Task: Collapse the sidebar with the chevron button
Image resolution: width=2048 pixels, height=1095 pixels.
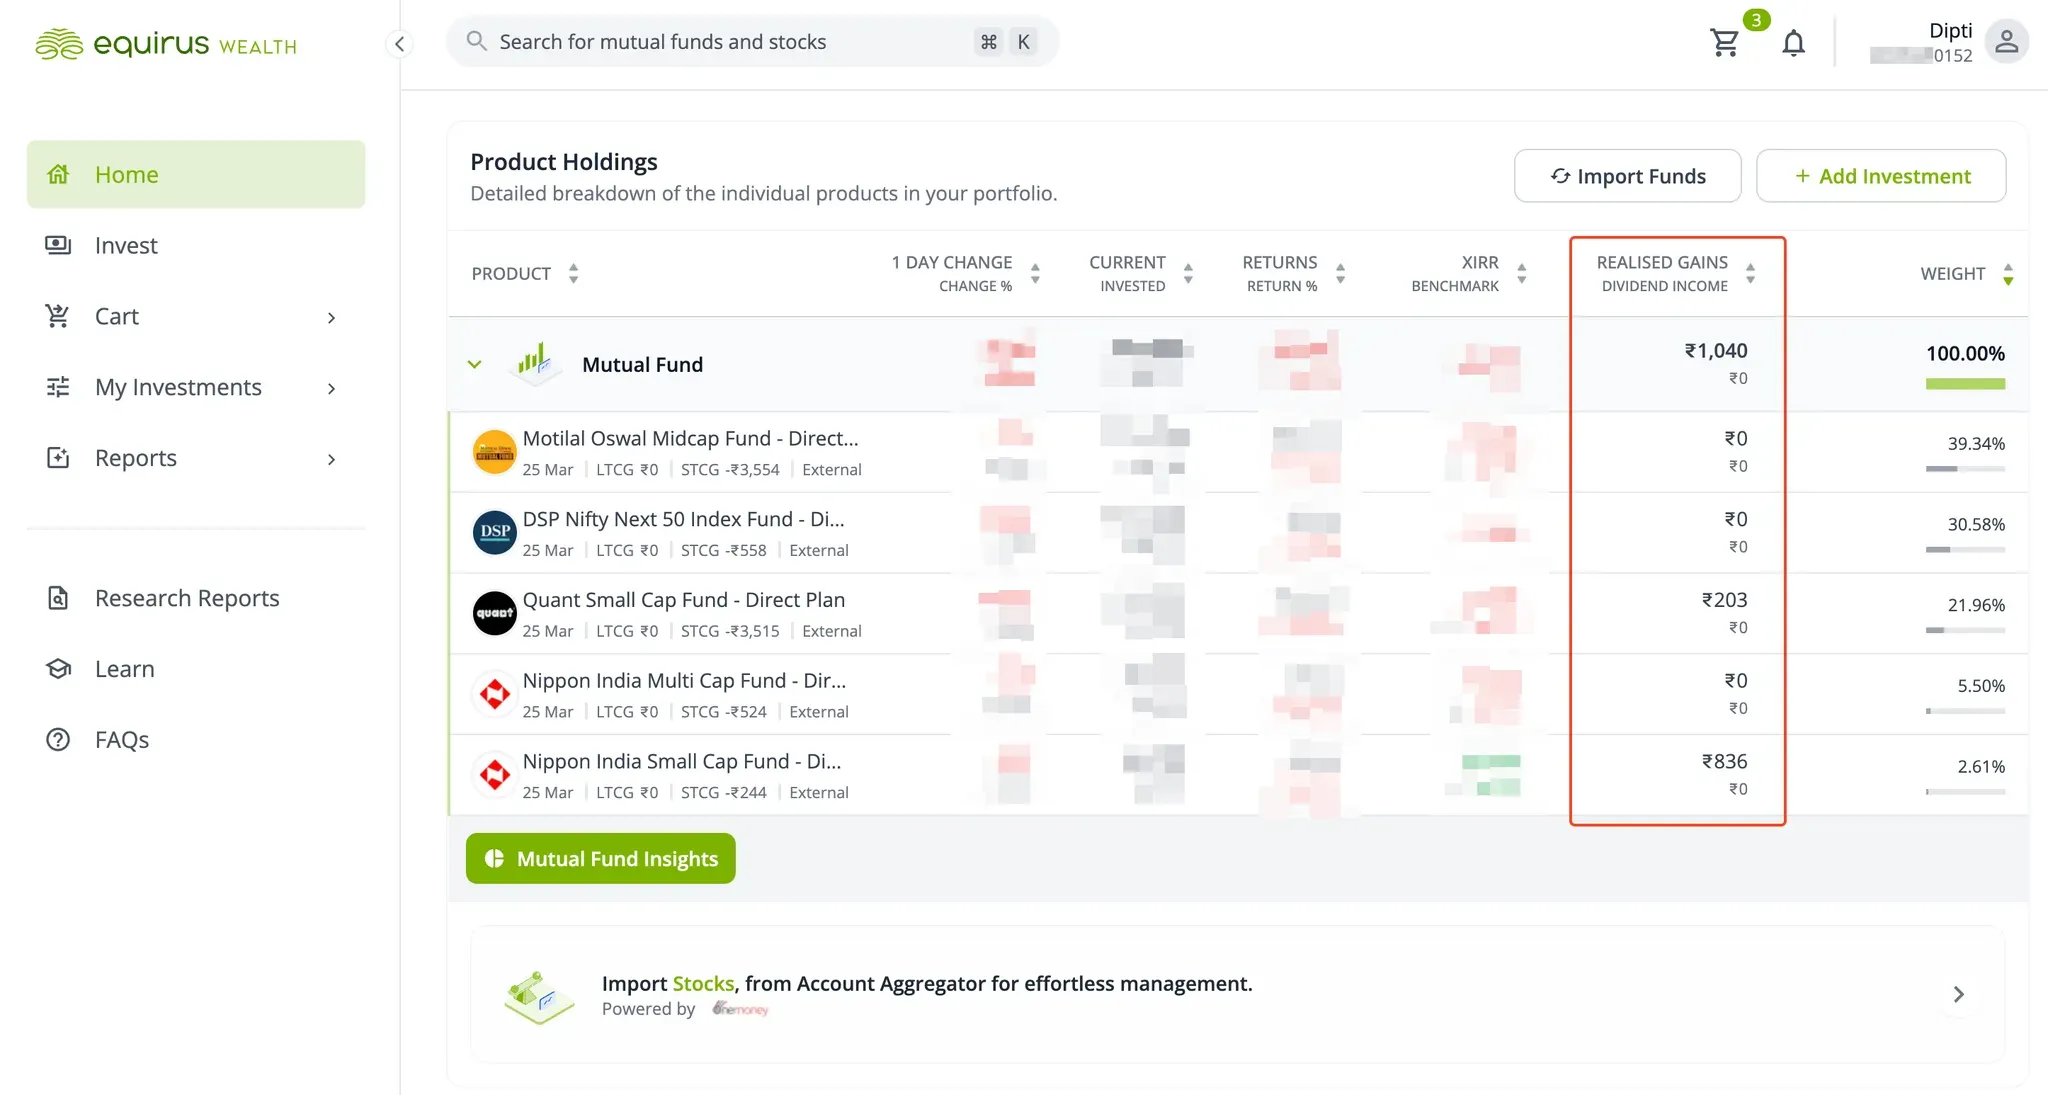Action: (x=399, y=43)
